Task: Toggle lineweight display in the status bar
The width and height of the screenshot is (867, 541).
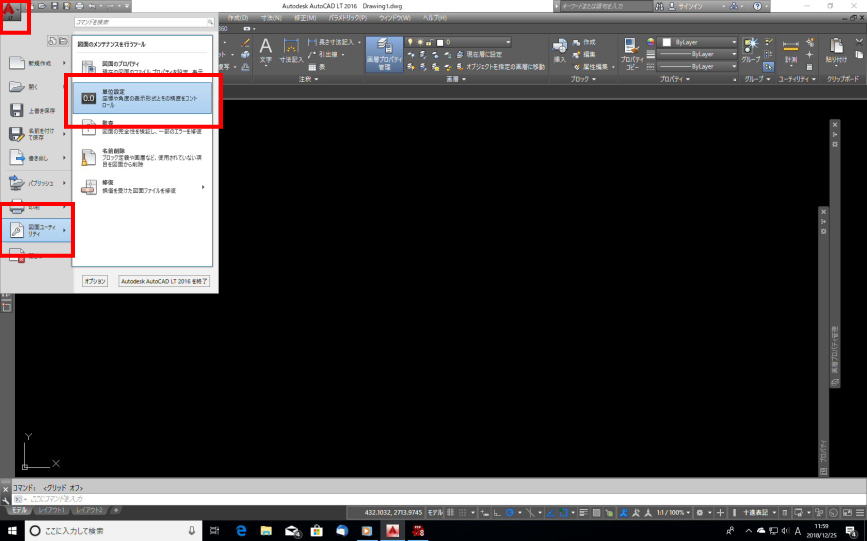Action: (584, 513)
